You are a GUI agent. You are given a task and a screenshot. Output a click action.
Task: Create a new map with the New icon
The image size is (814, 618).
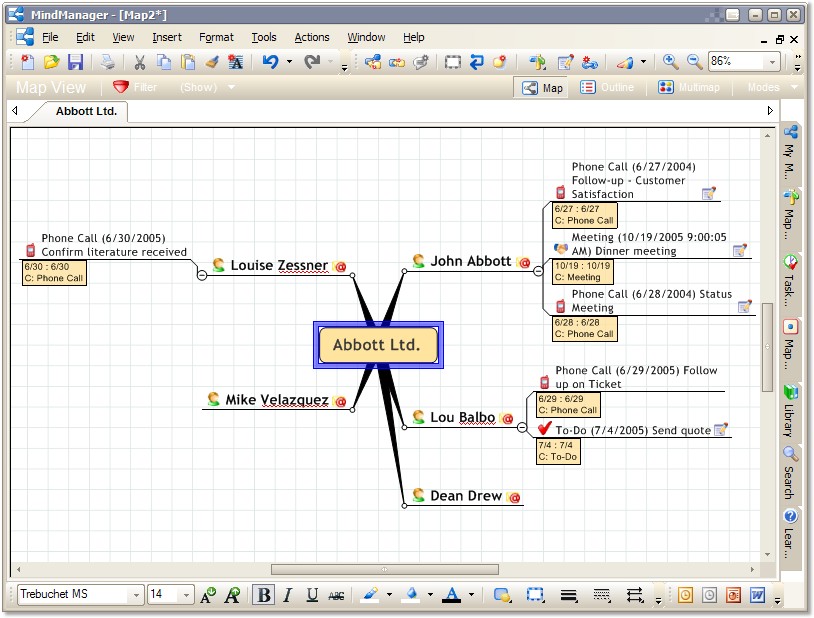click(28, 62)
